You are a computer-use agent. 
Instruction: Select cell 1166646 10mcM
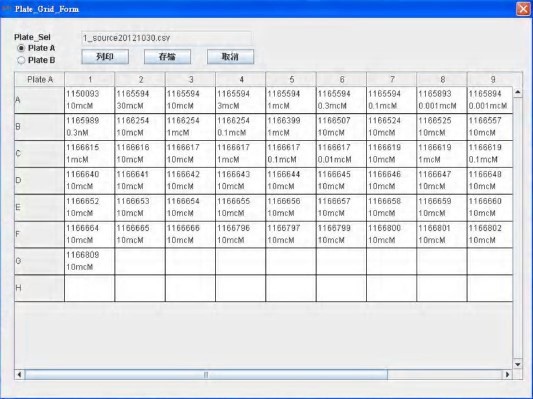click(392, 180)
